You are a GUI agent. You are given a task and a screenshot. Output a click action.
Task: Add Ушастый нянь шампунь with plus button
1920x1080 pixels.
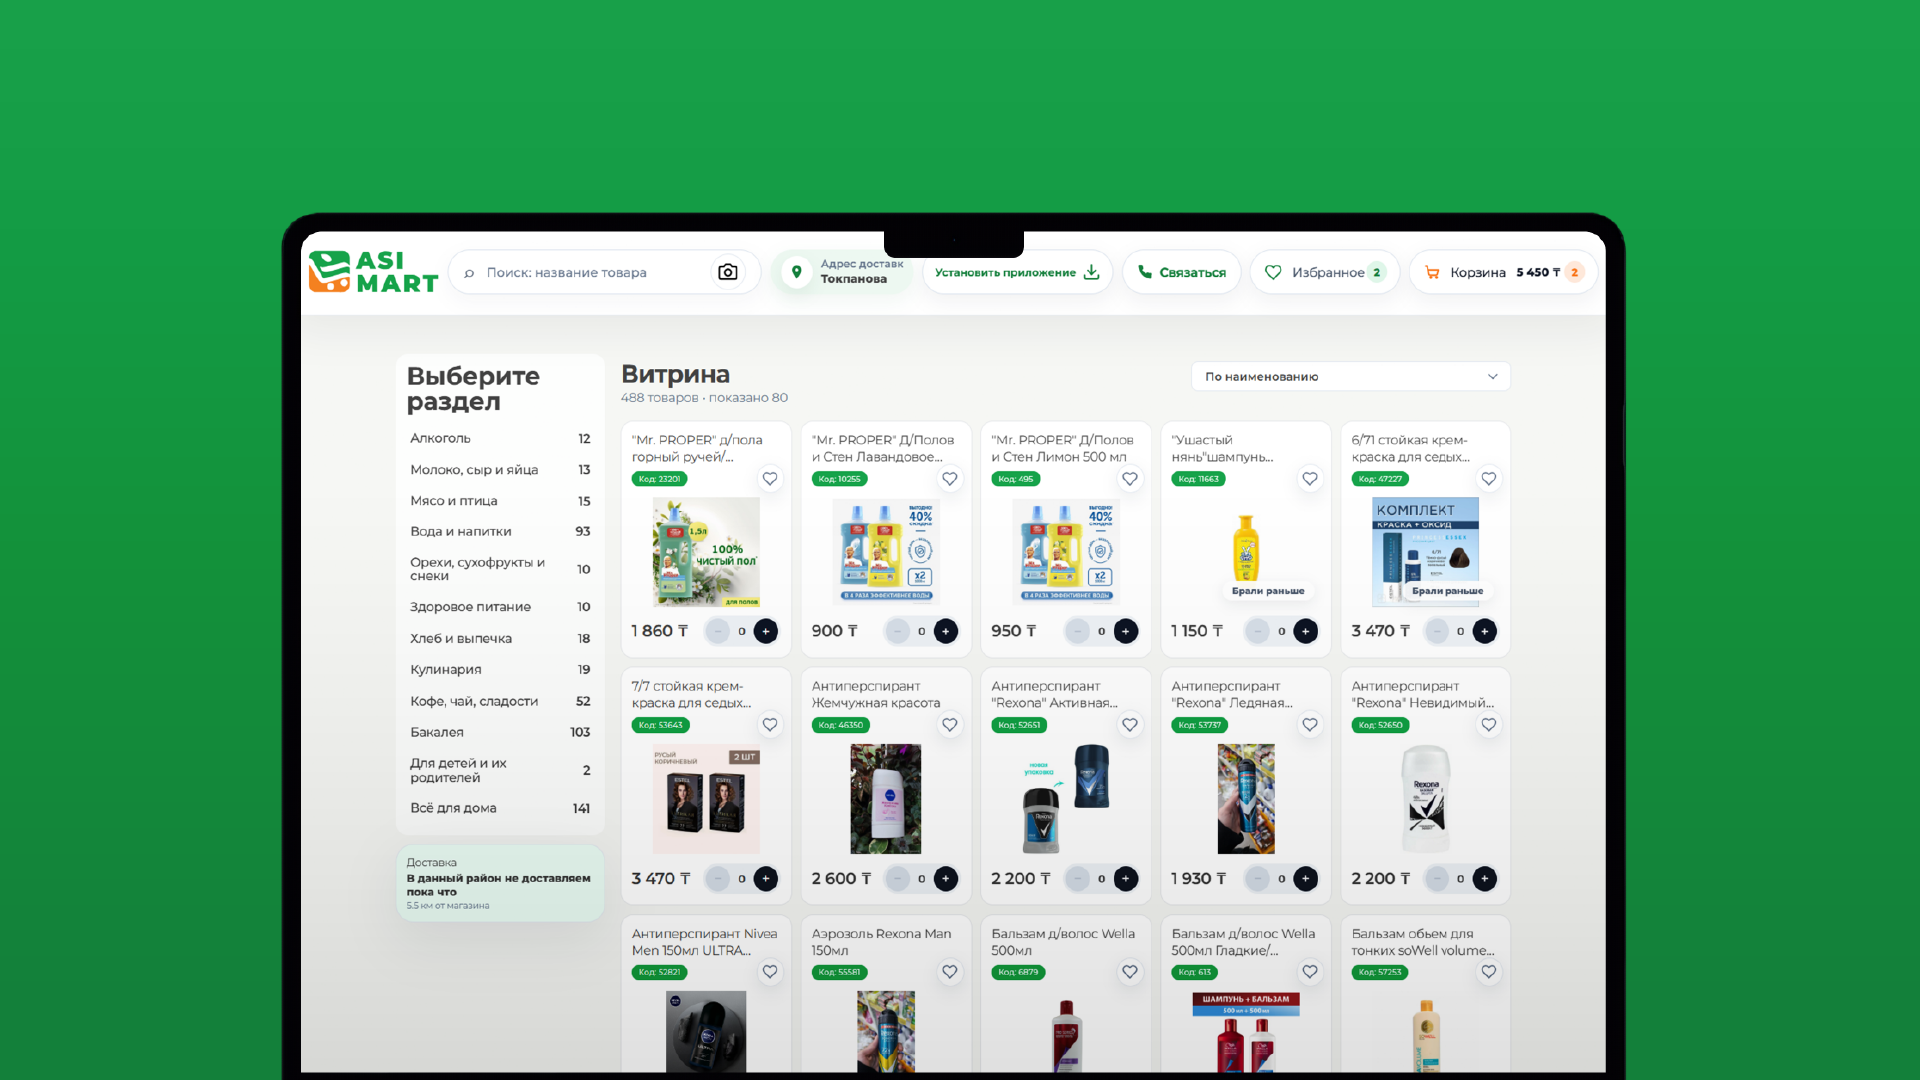click(x=1306, y=631)
